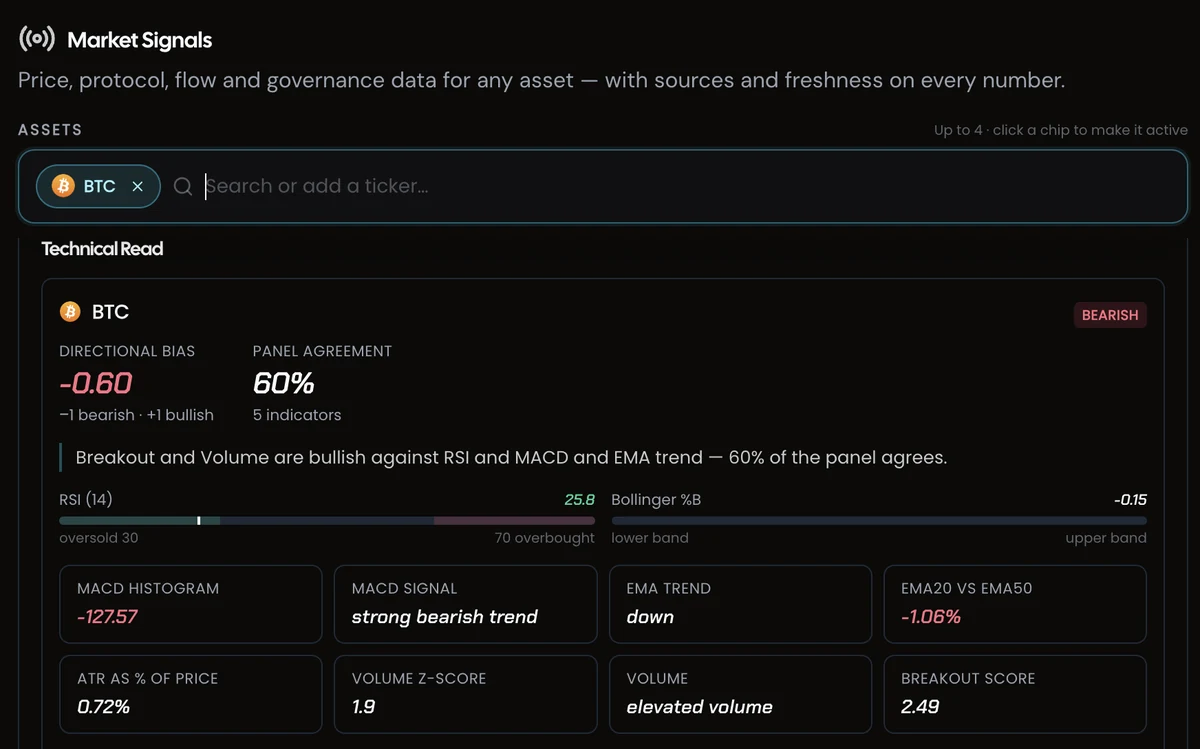Click the Market Signals broadcast icon

[37, 40]
